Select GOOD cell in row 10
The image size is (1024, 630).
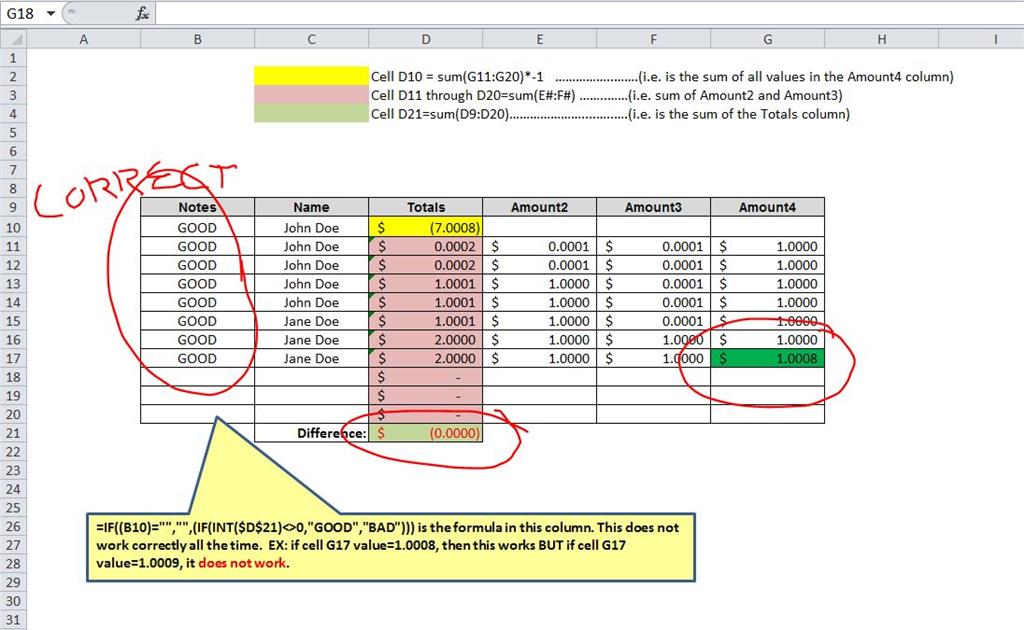tap(197, 227)
